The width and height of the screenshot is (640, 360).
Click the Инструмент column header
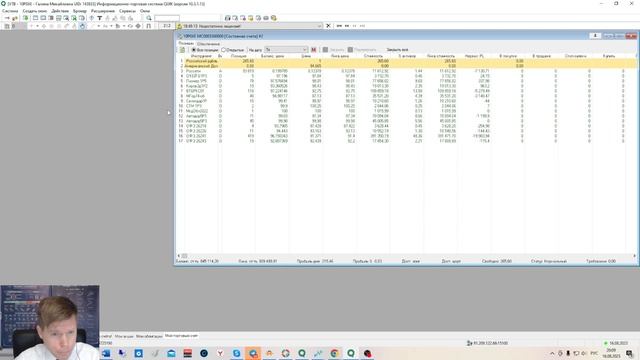coord(201,56)
